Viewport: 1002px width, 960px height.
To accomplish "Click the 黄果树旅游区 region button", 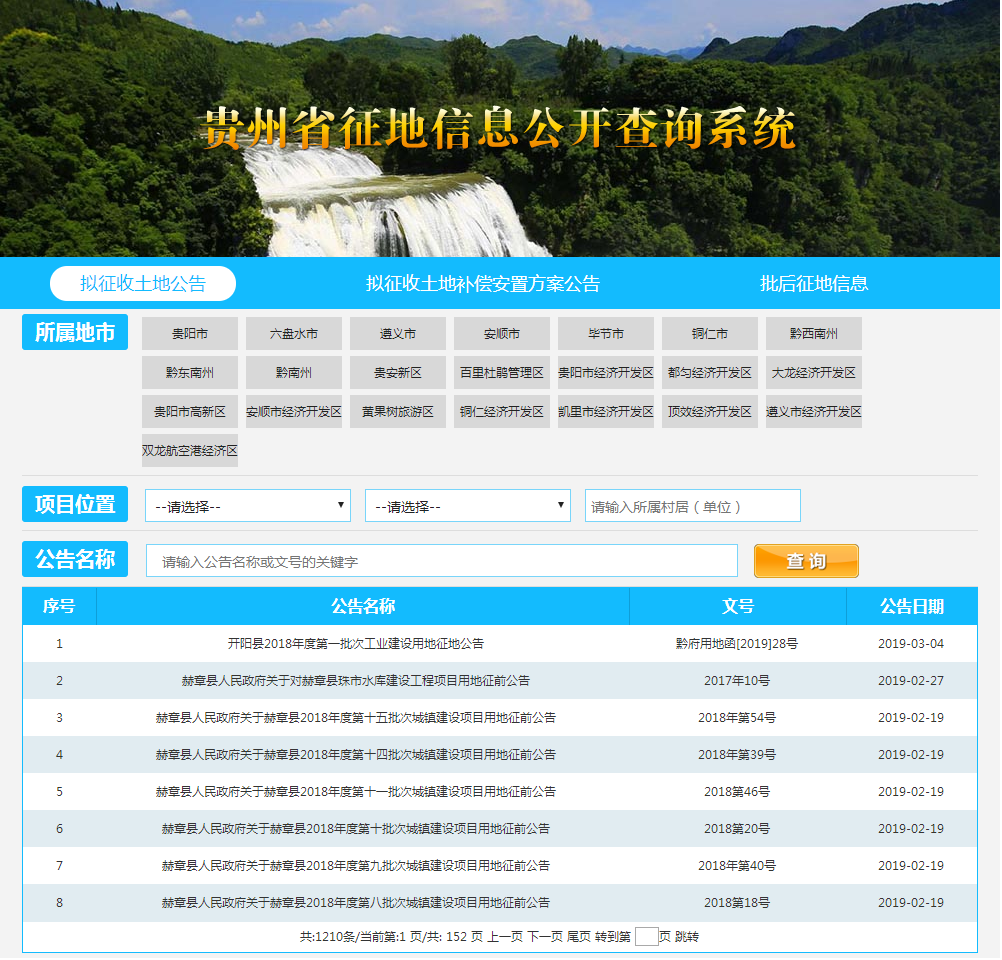I will click(398, 412).
